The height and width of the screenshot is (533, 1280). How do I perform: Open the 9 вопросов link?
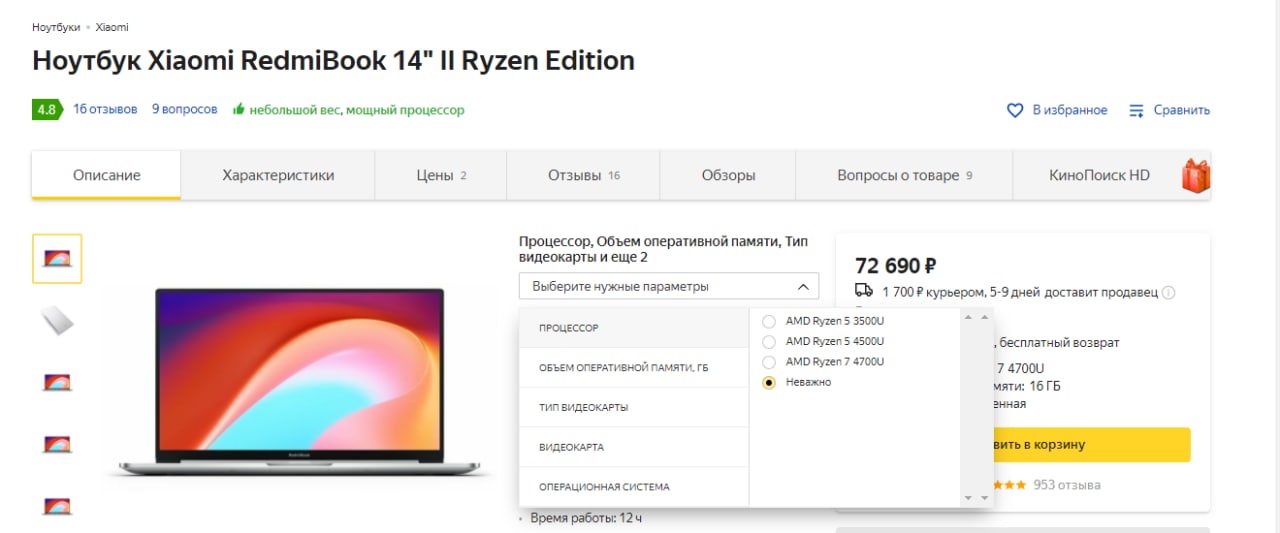point(184,109)
